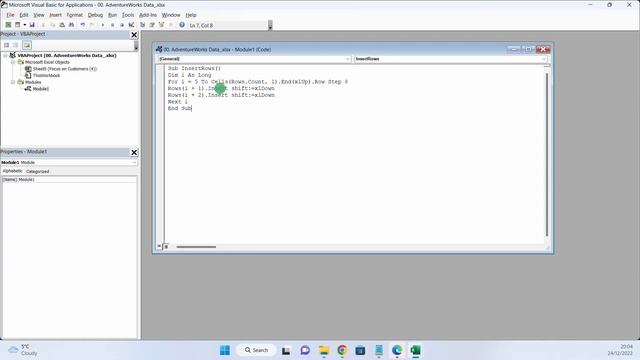The image size is (640, 360).
Task: Click the Properties Window toolbar icon
Action: 152,25
